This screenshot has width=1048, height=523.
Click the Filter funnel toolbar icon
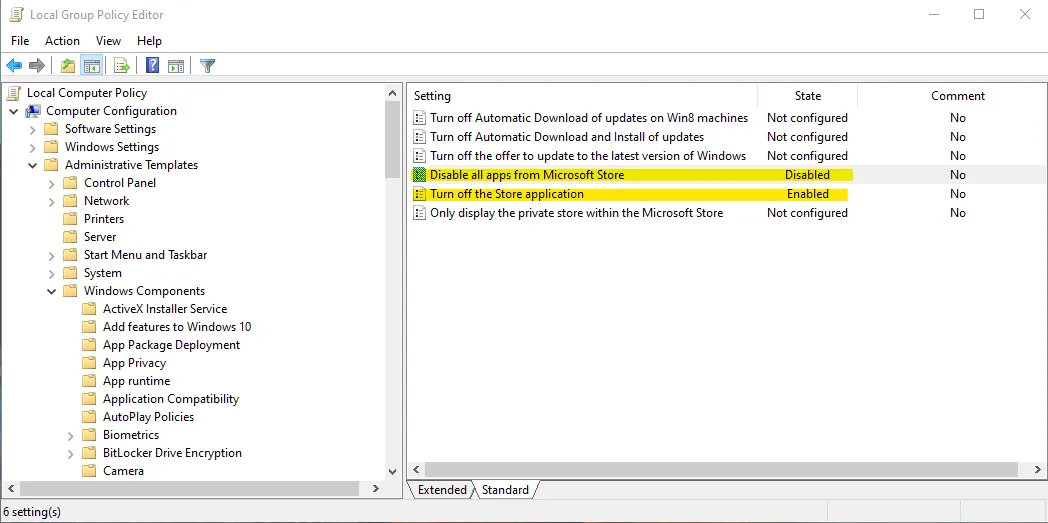[x=207, y=66]
